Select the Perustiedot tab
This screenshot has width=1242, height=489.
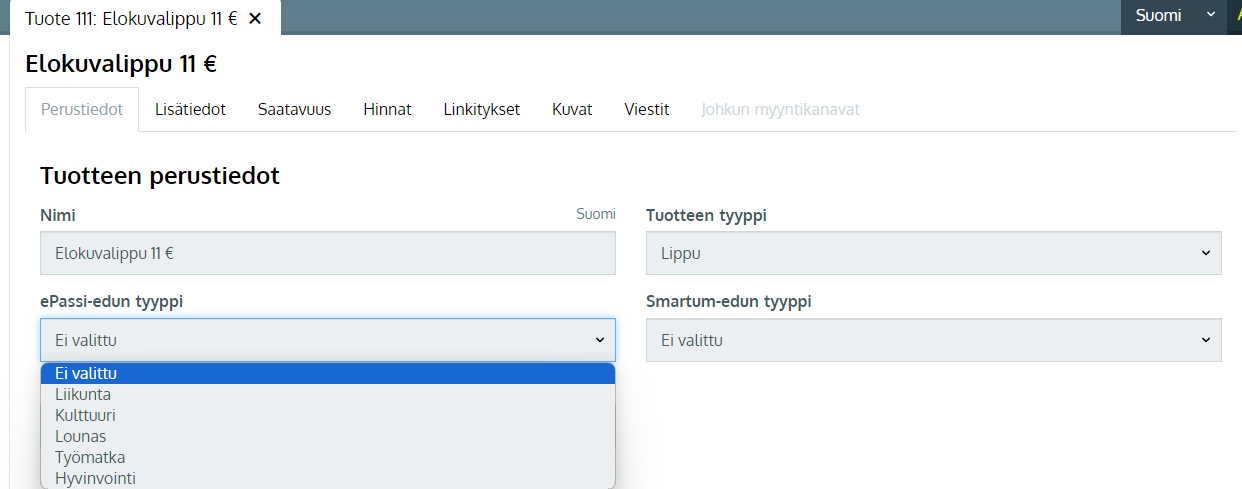82,110
